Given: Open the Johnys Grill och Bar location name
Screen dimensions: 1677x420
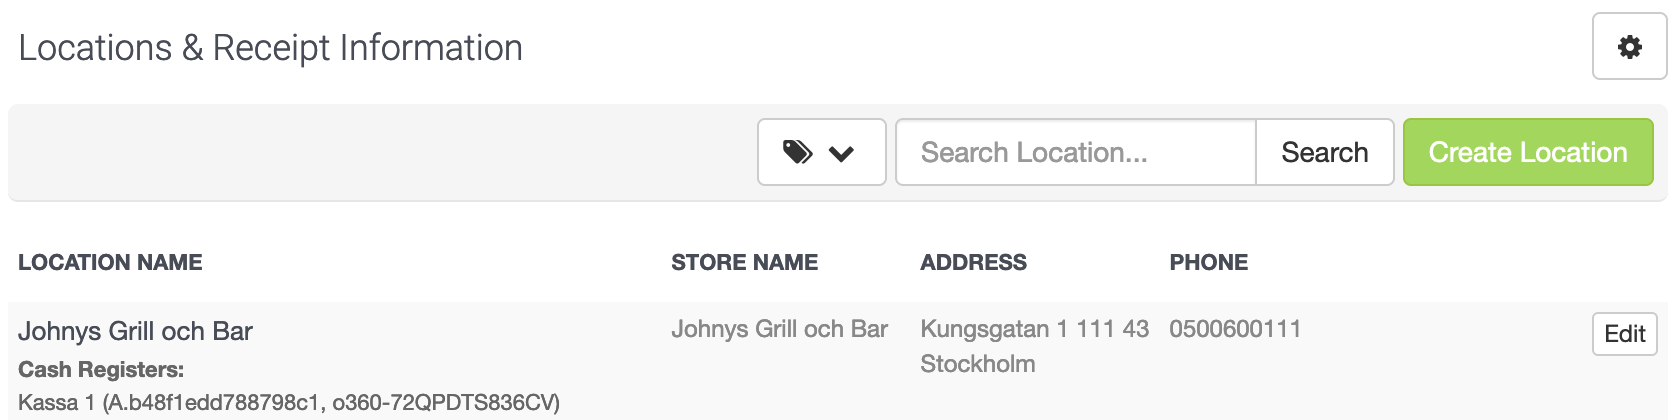Looking at the screenshot, I should [135, 331].
